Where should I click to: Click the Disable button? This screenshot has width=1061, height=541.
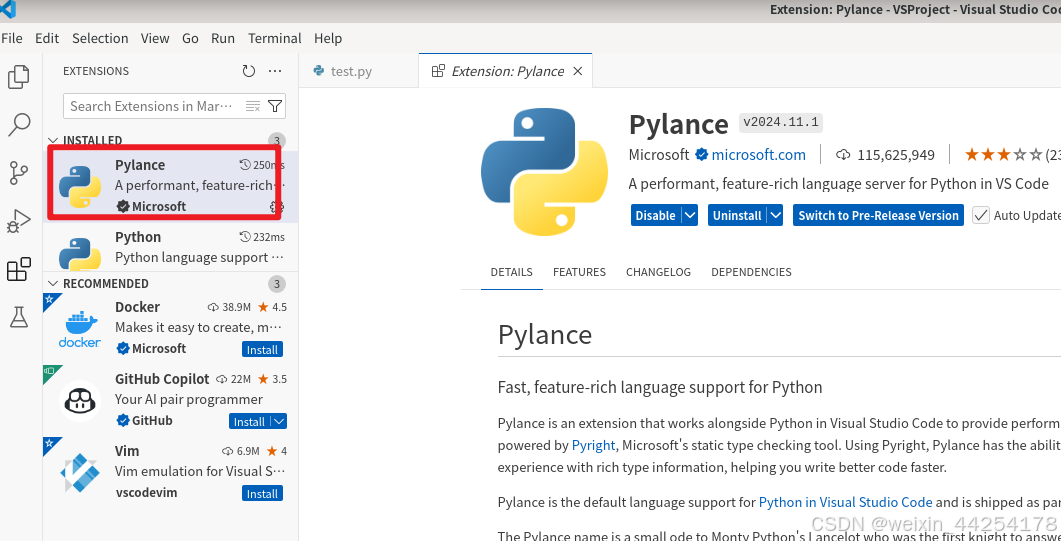(656, 215)
